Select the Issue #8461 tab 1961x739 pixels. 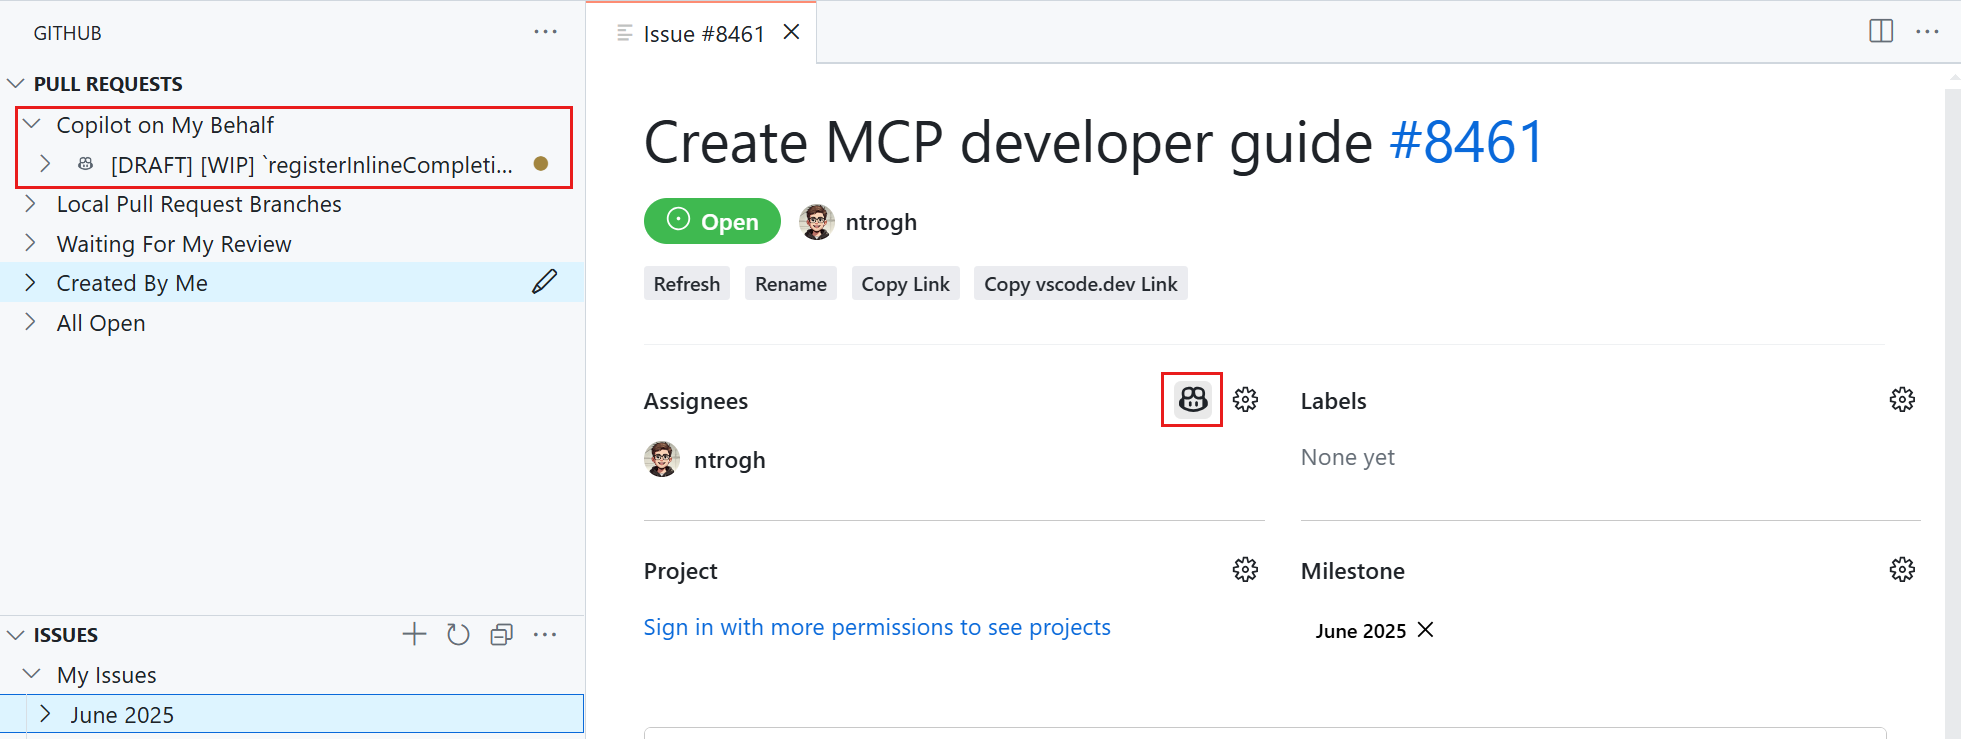[703, 34]
